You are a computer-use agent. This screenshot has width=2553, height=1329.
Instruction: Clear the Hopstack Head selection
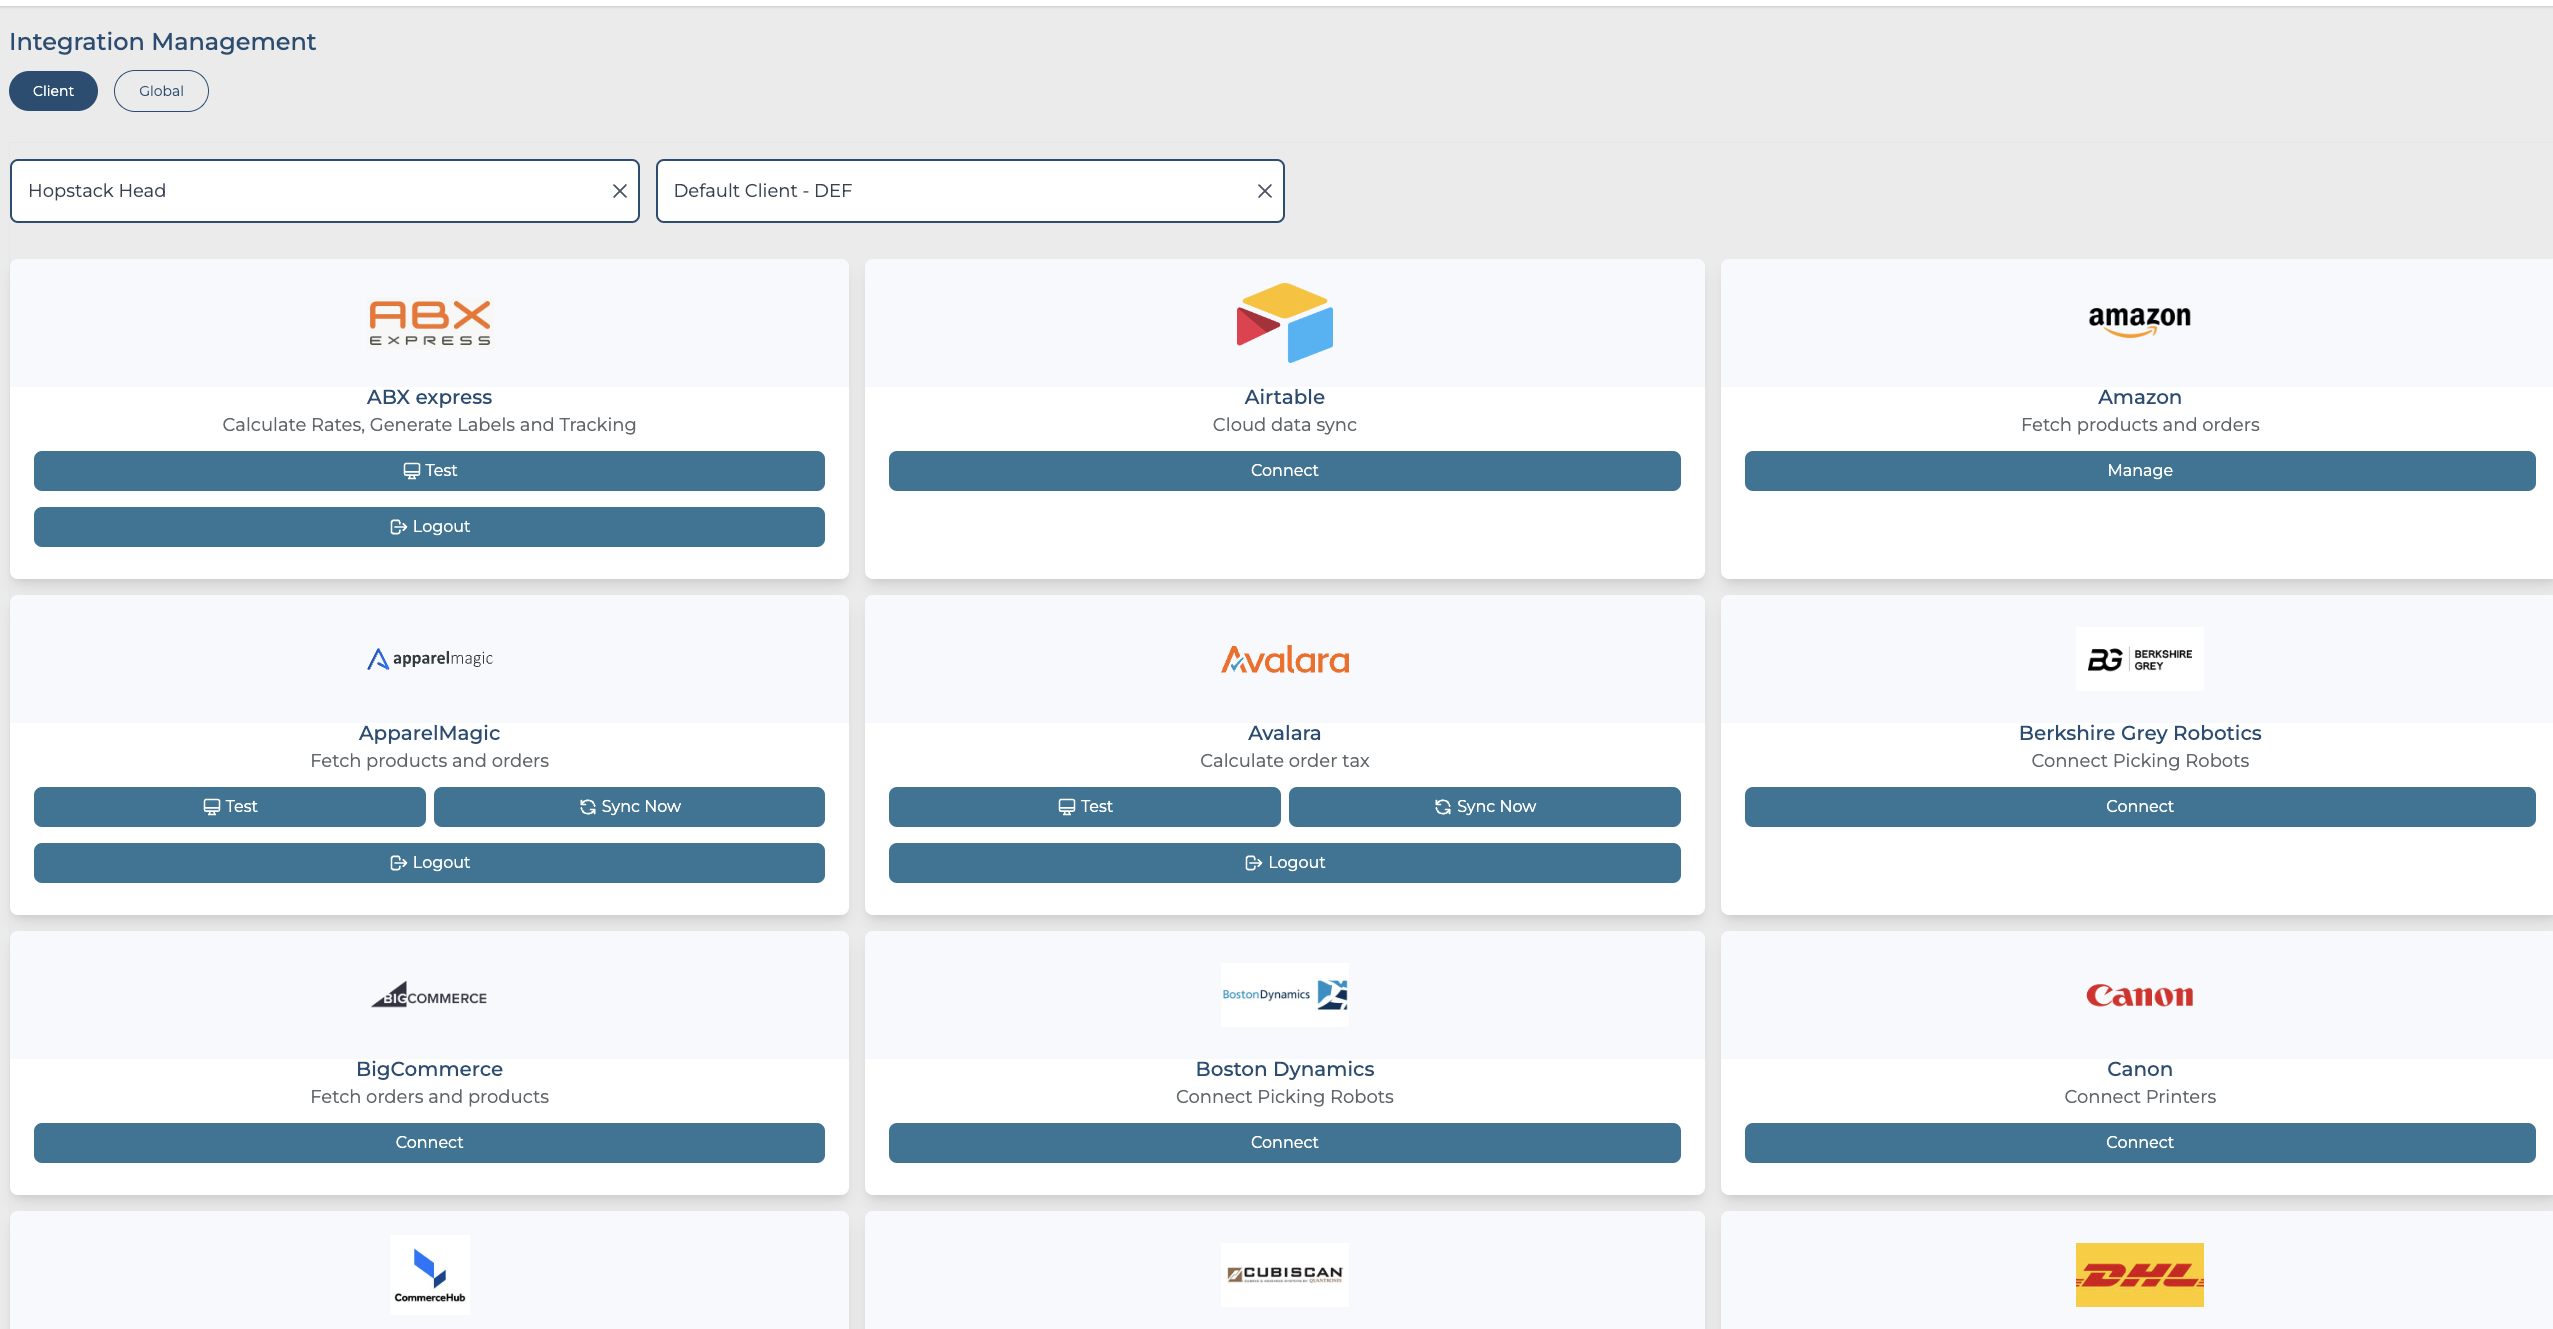(619, 191)
